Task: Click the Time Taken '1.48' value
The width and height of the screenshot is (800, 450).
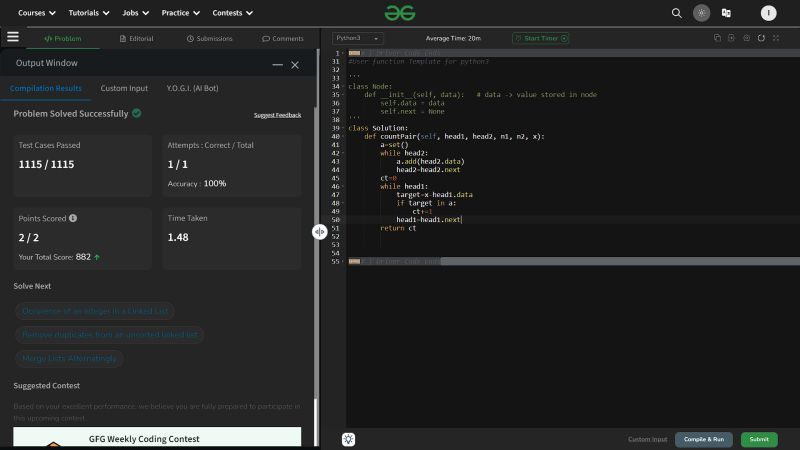Action: [x=178, y=237]
